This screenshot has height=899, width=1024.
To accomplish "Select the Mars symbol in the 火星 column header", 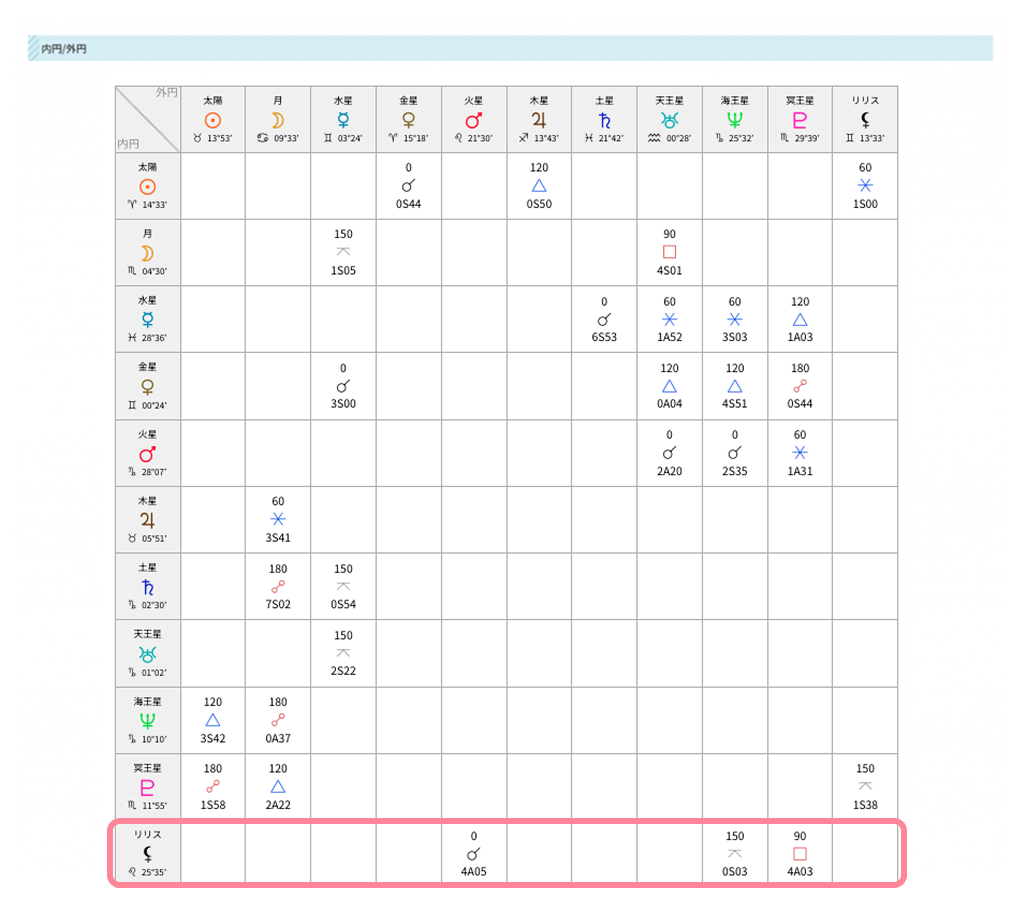I will (x=473, y=119).
